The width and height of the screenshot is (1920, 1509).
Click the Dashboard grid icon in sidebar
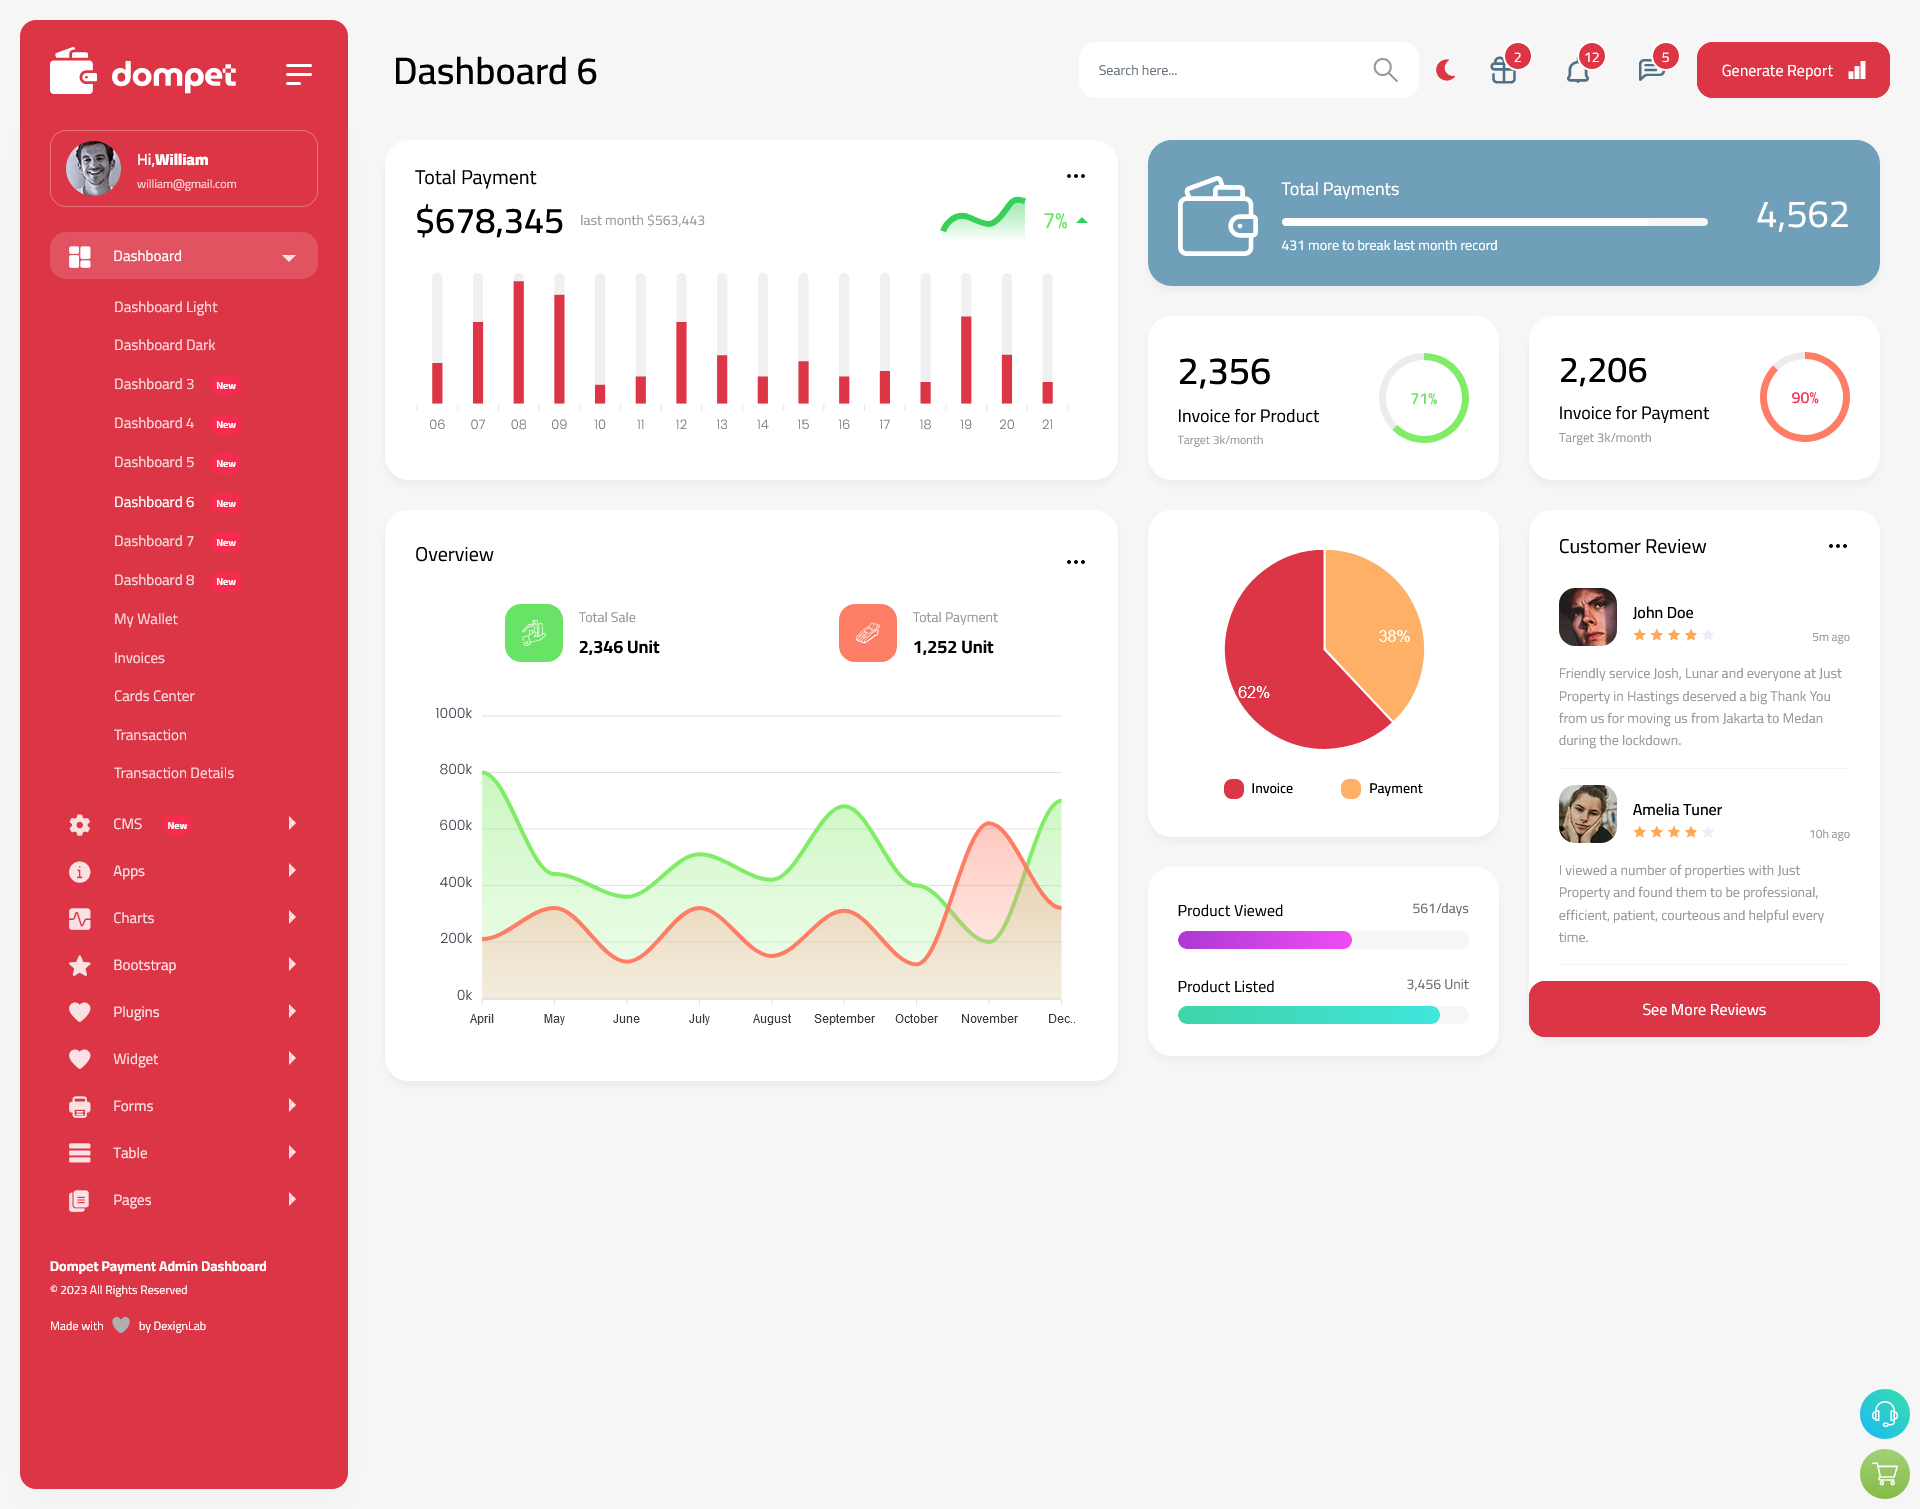(x=79, y=256)
